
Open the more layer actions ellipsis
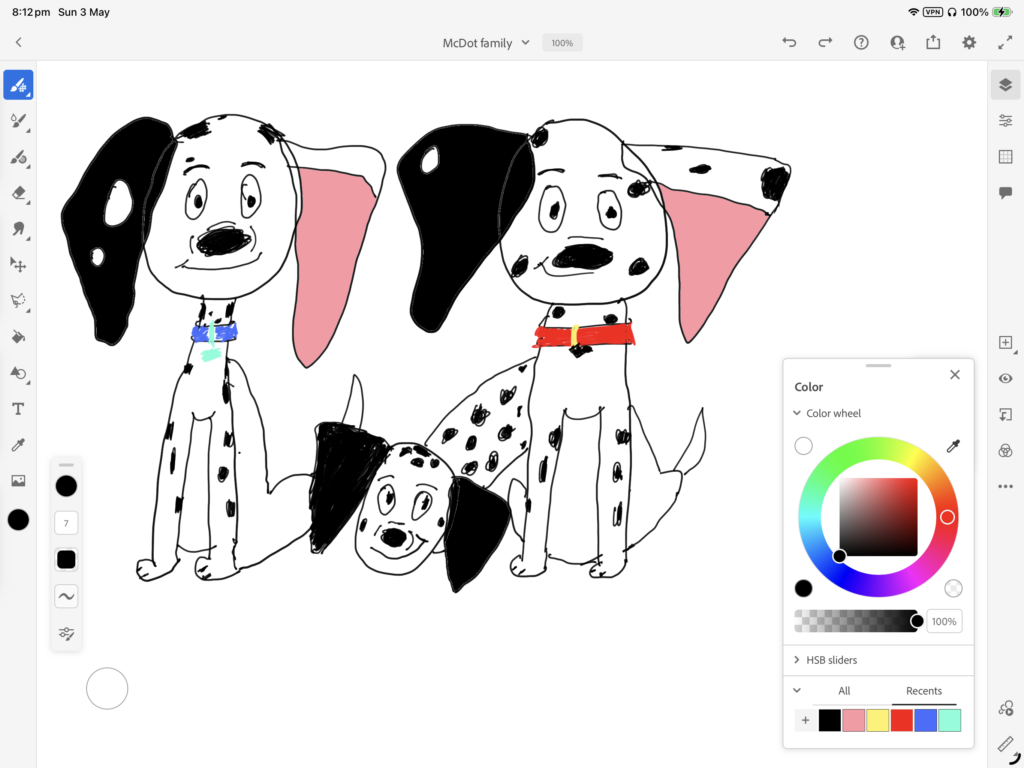1006,487
